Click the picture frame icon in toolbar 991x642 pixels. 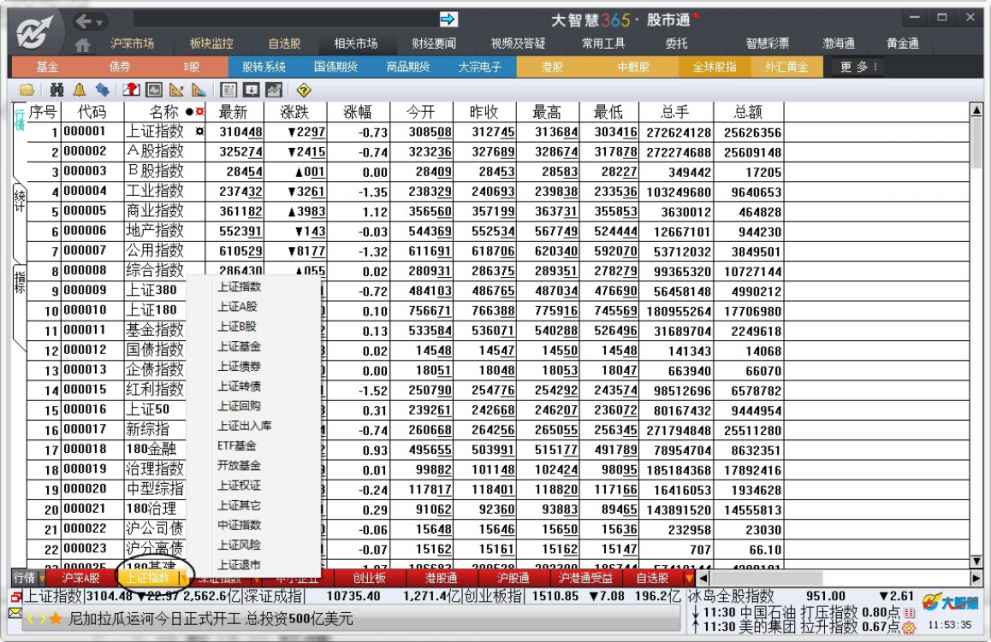pos(154,90)
